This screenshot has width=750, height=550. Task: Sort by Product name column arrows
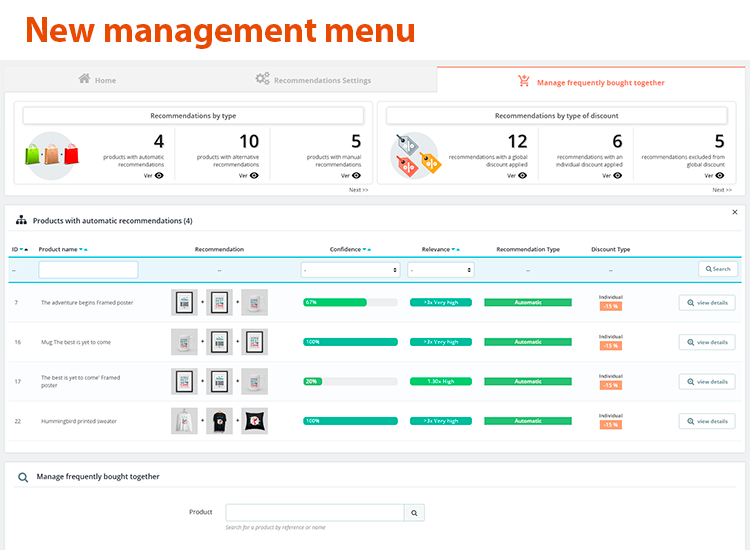pos(83,249)
